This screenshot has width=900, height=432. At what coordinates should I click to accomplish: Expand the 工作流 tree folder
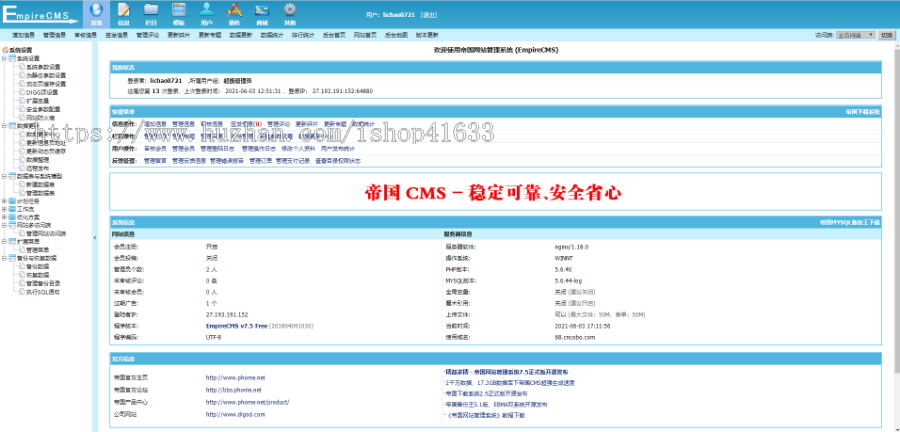pos(5,209)
